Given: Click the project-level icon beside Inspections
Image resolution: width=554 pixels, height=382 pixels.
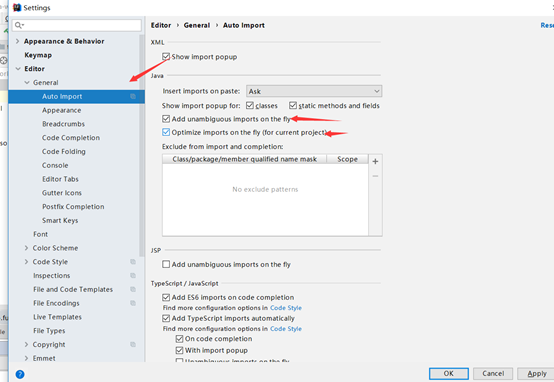Looking at the screenshot, I should point(133,276).
